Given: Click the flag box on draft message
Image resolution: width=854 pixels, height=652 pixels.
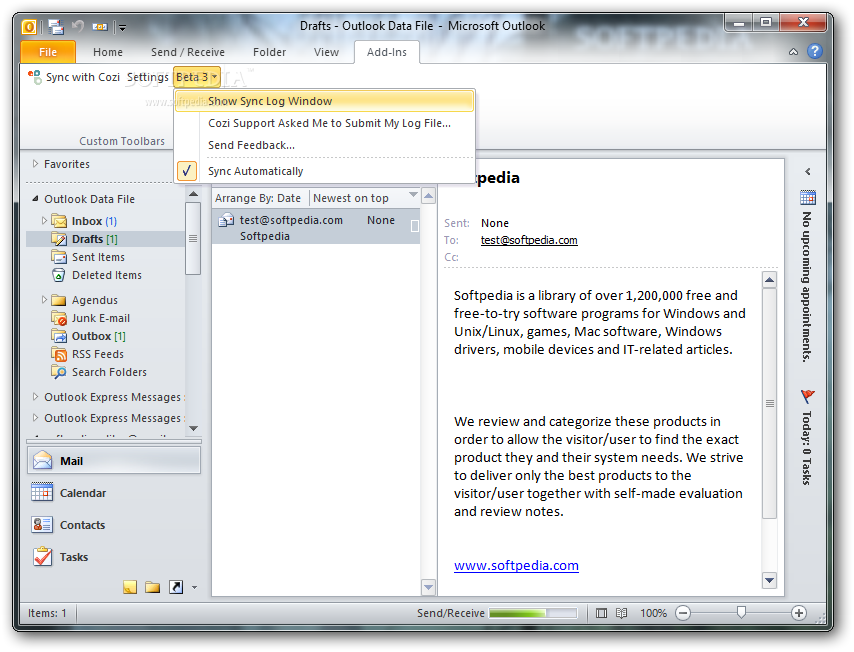Looking at the screenshot, I should click(x=414, y=226).
